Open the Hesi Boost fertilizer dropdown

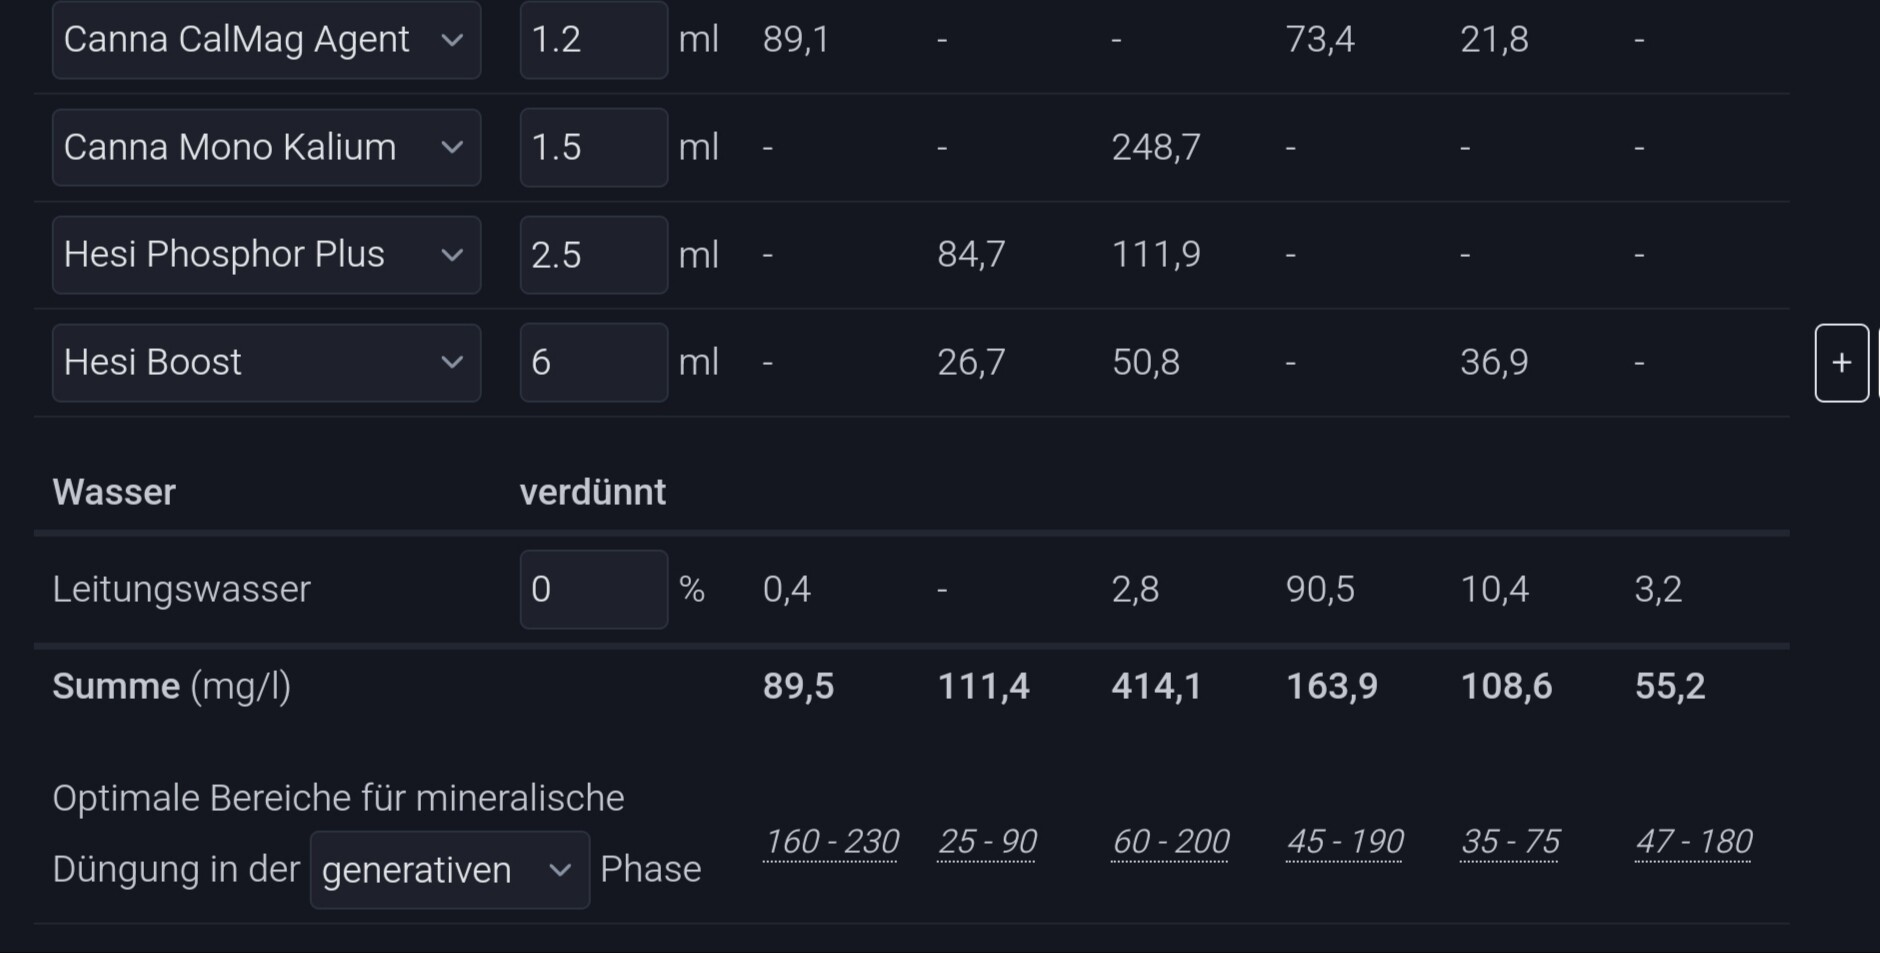pyautogui.click(x=266, y=363)
